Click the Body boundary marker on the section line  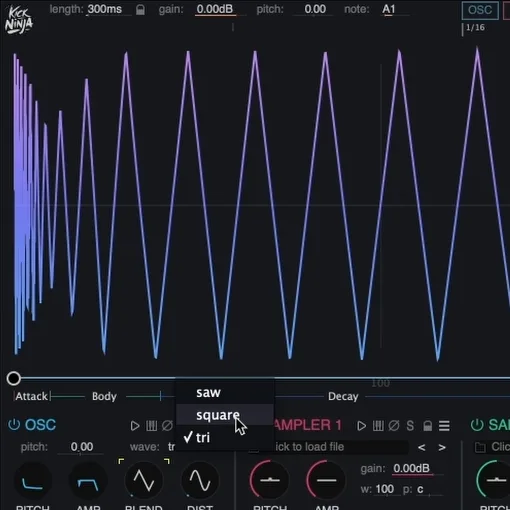coord(161,396)
